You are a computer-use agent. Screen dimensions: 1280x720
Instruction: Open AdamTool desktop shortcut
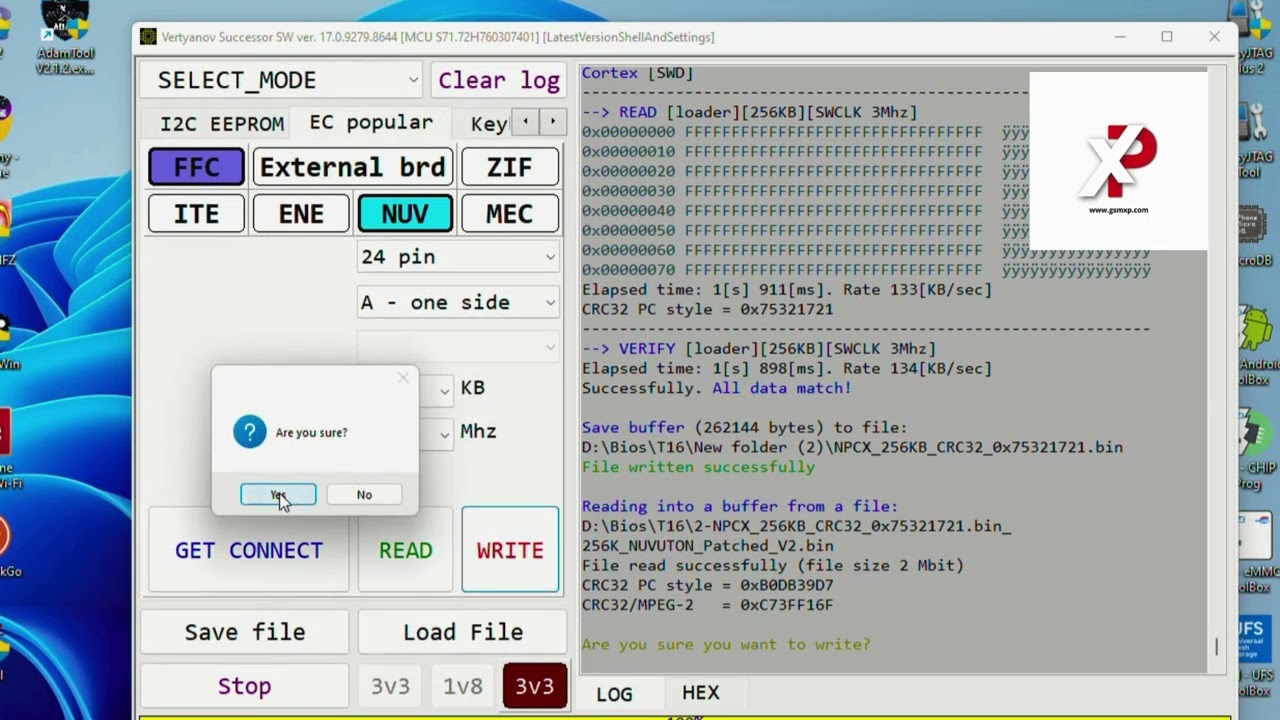point(64,38)
